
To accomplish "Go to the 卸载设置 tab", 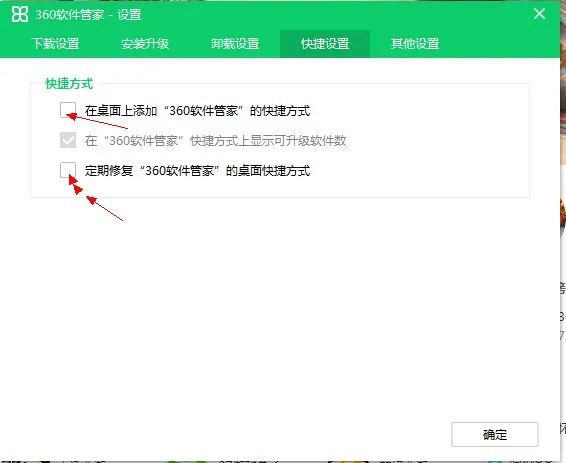I will [x=235, y=44].
